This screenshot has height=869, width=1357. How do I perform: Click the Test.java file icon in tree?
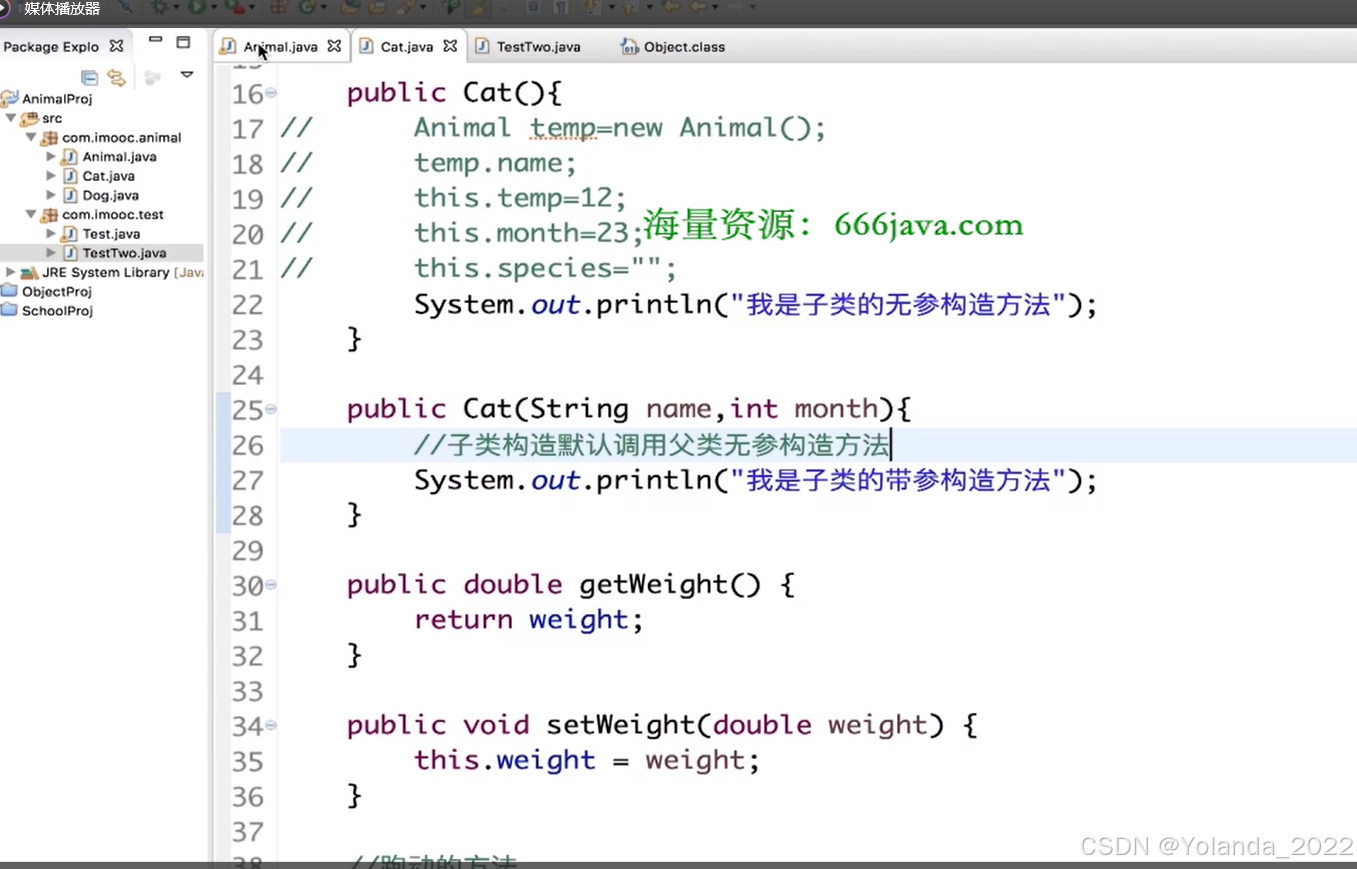tap(69, 234)
